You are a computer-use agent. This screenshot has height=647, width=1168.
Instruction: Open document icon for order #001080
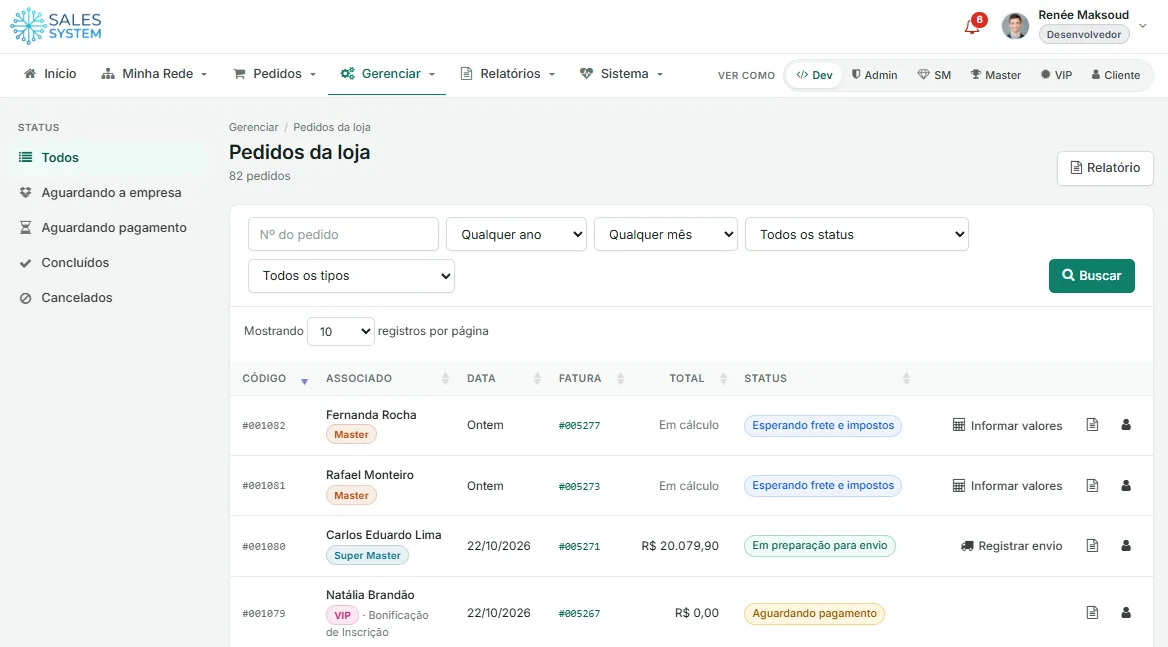click(1092, 546)
